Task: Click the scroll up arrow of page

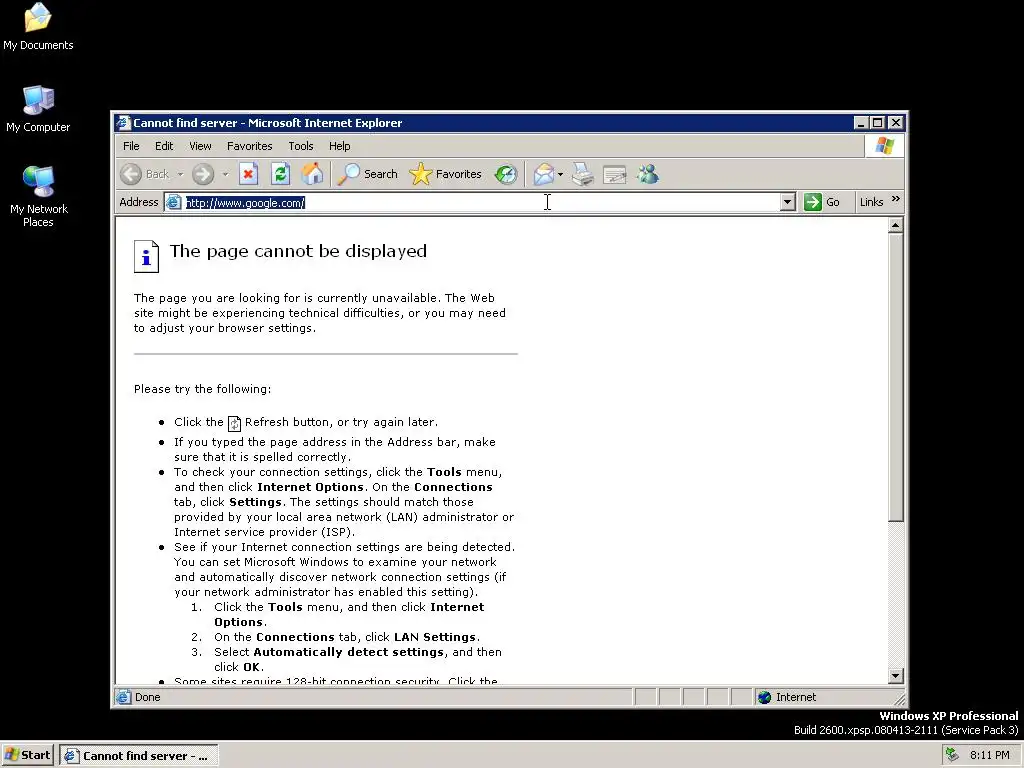Action: coord(895,226)
